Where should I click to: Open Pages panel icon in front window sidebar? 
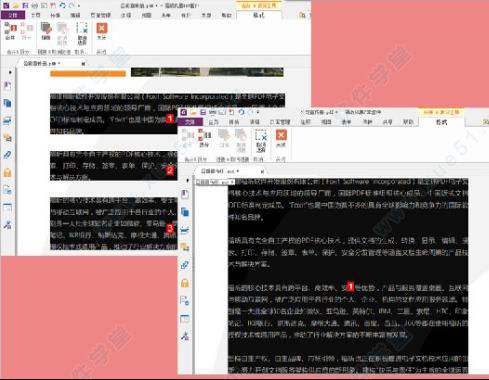[185, 212]
